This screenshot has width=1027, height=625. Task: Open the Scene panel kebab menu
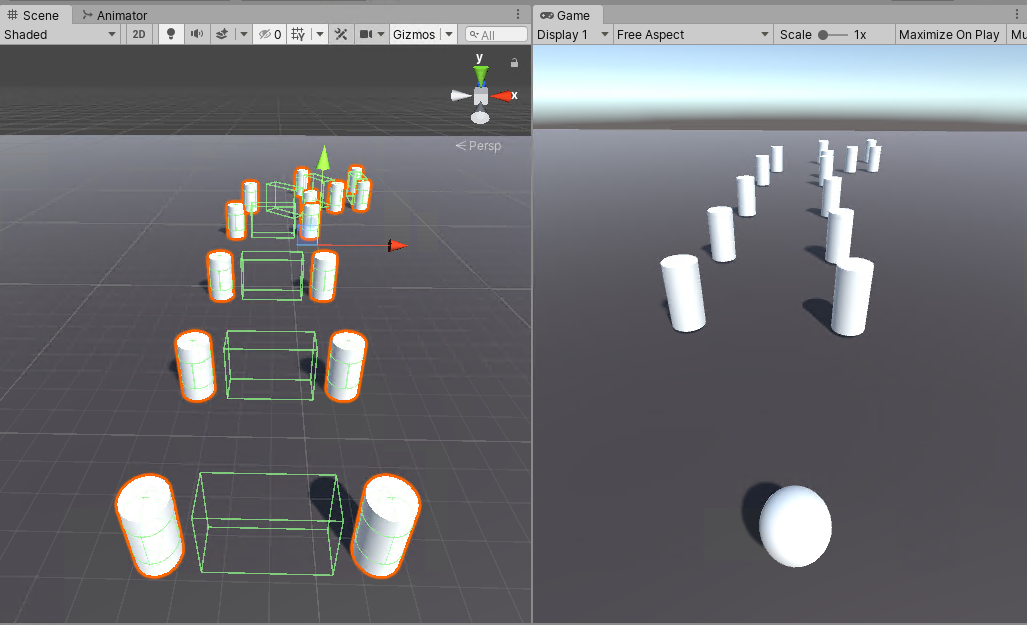[x=518, y=14]
